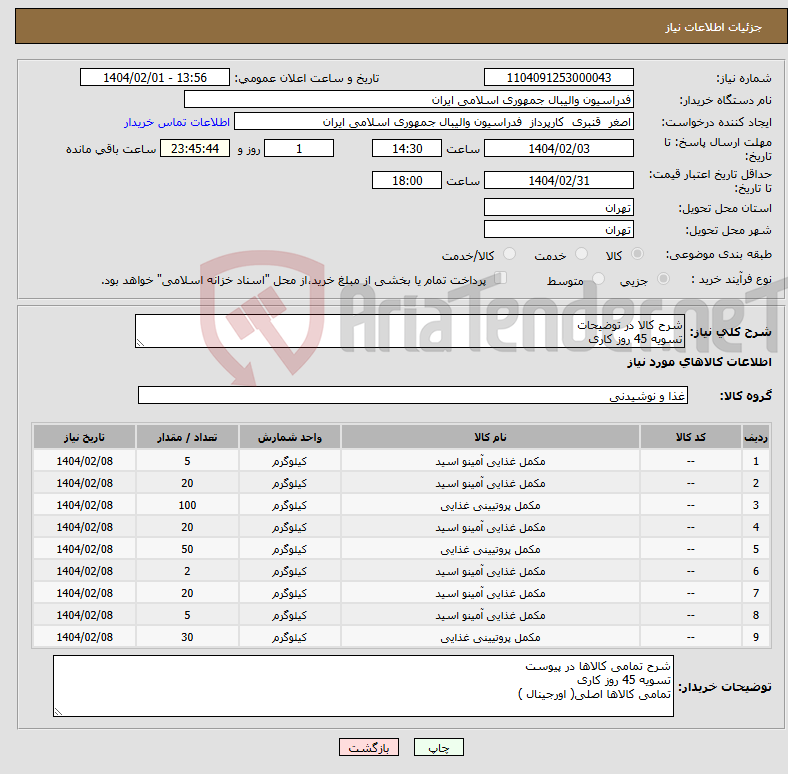Click quantity 30 in row 9
The image size is (788, 774).
187,637
